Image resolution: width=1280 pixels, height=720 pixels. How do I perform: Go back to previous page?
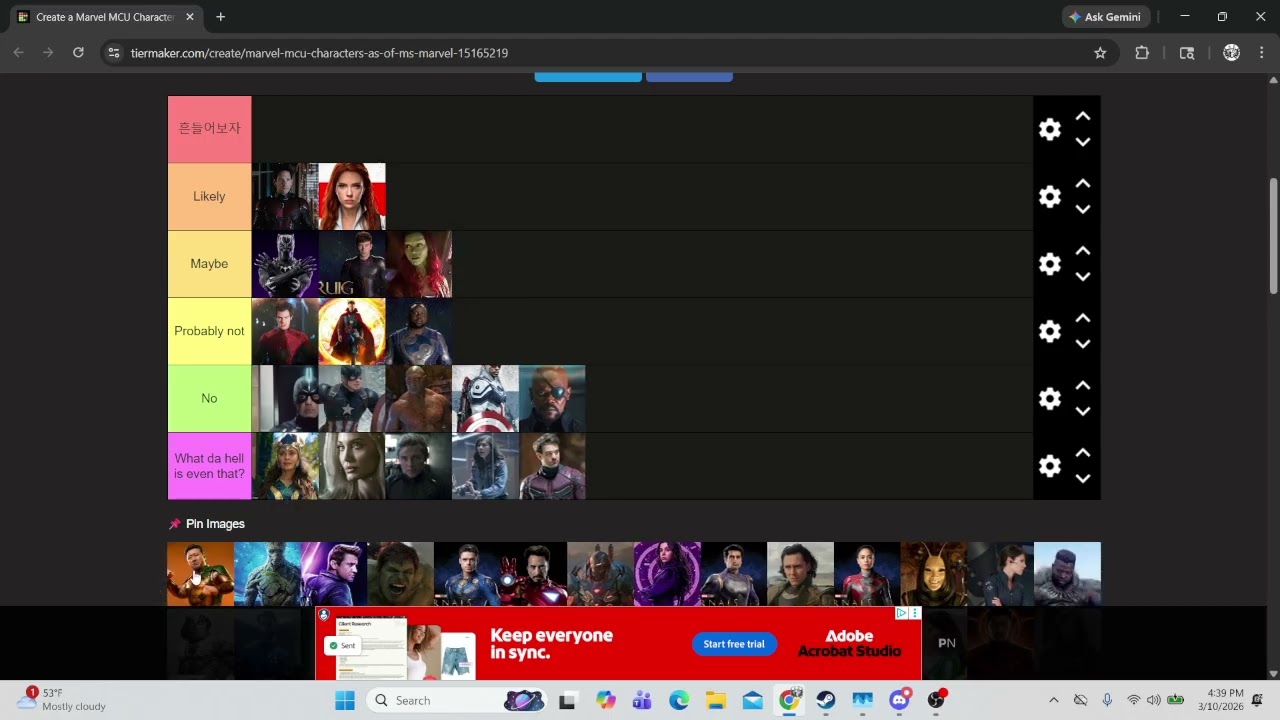[18, 53]
